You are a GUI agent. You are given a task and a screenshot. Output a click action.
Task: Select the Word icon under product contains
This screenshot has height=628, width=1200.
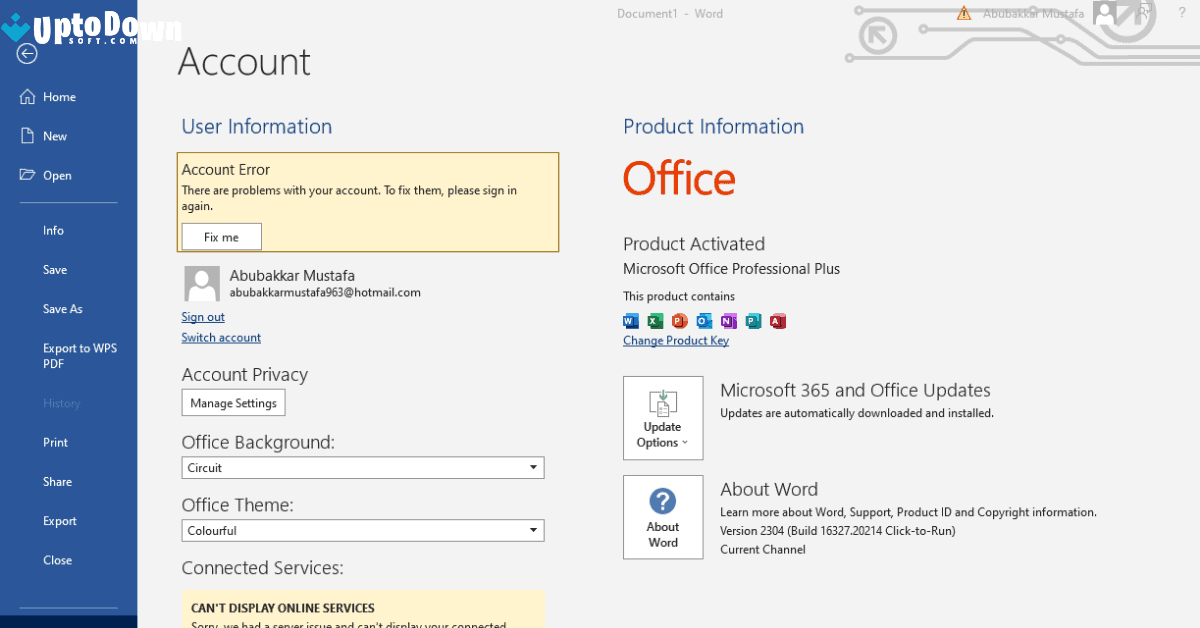pos(631,321)
